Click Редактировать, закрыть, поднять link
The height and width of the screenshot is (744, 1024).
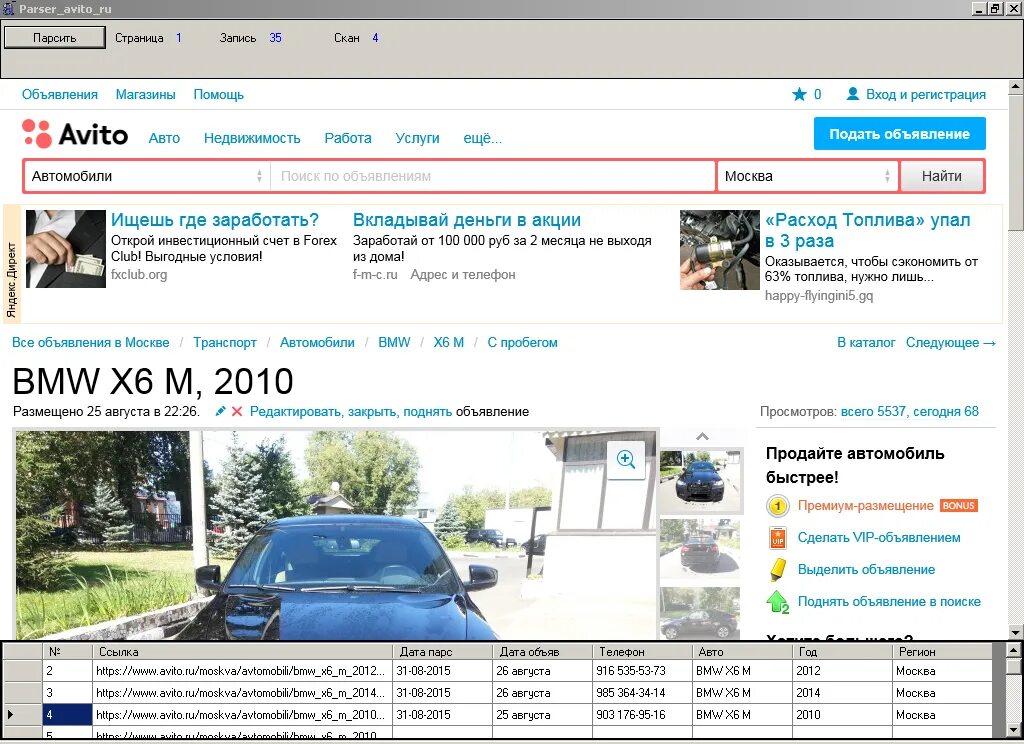click(351, 412)
